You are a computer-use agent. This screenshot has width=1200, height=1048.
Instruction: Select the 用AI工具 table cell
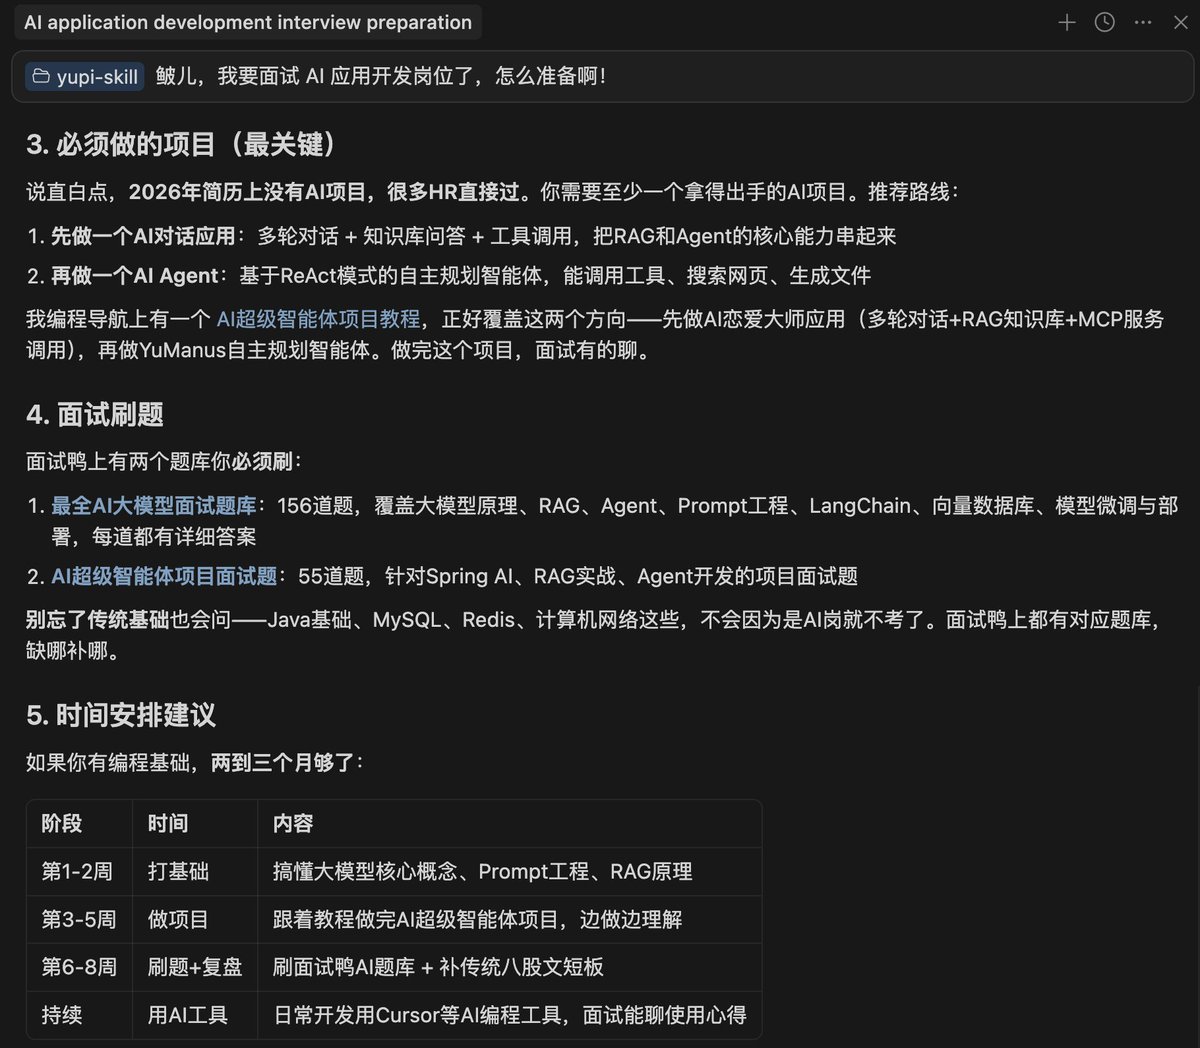tap(188, 1016)
